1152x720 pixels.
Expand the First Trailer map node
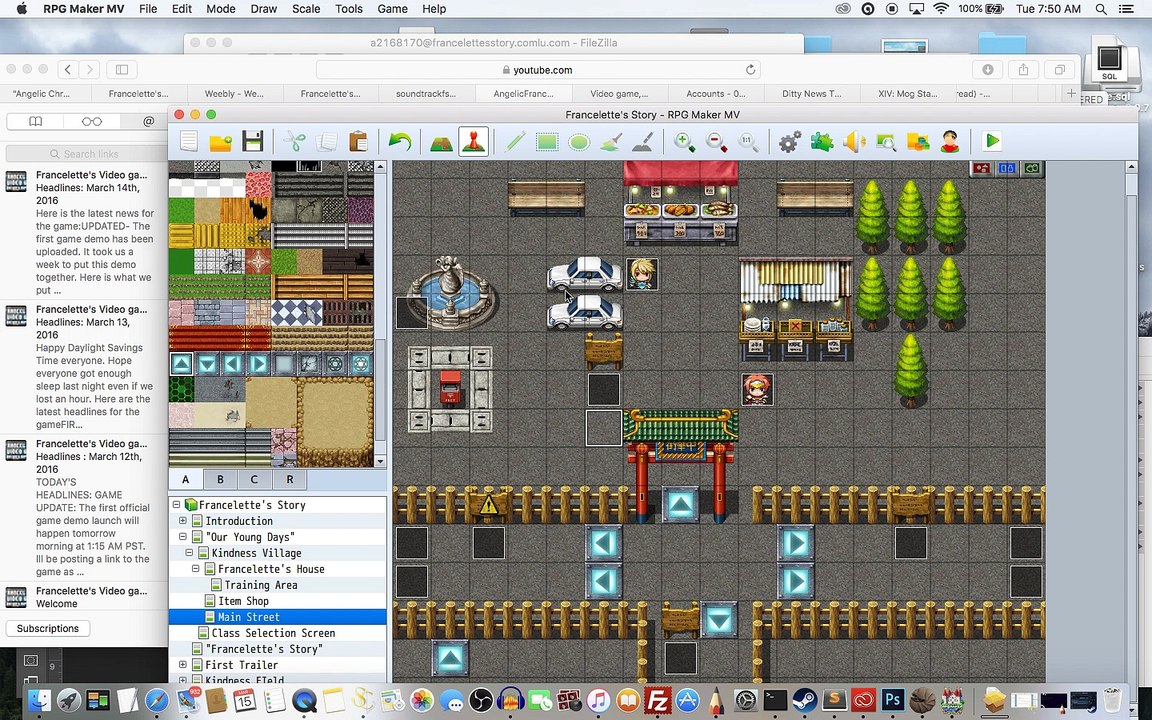(x=183, y=665)
